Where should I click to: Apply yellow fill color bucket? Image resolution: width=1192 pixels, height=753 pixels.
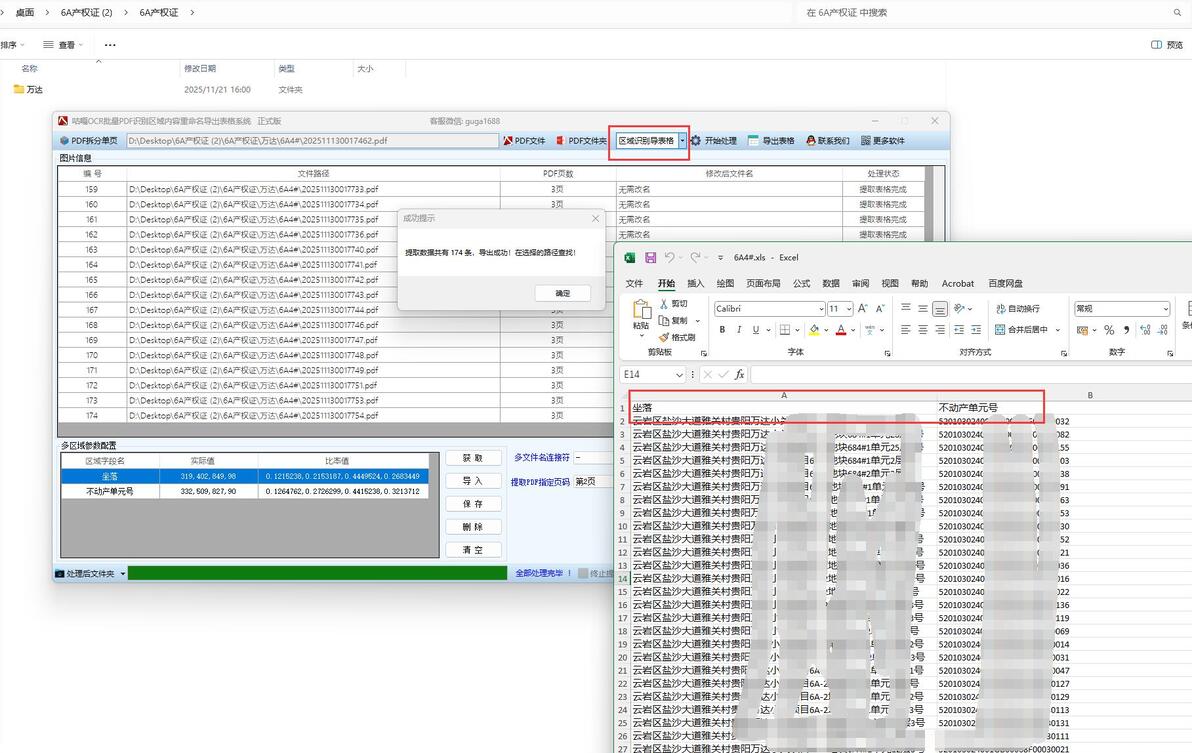[814, 330]
